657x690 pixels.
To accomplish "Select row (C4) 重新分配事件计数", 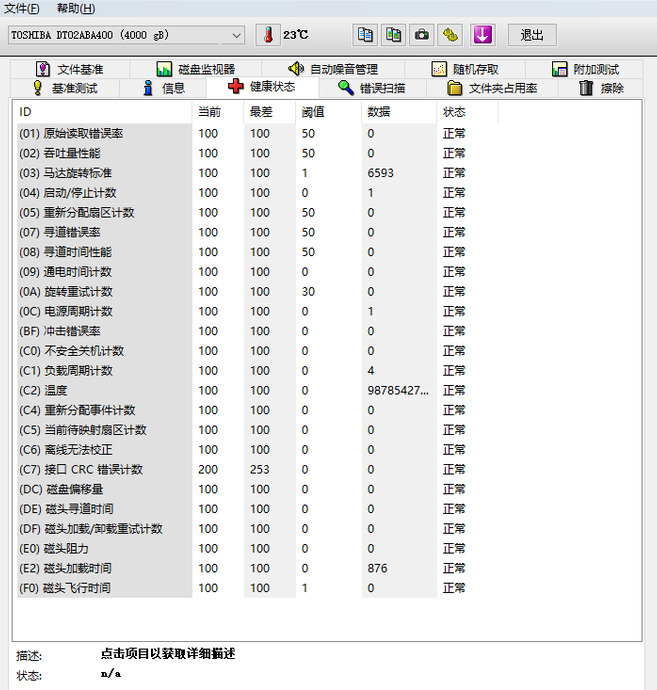I will tap(257, 410).
